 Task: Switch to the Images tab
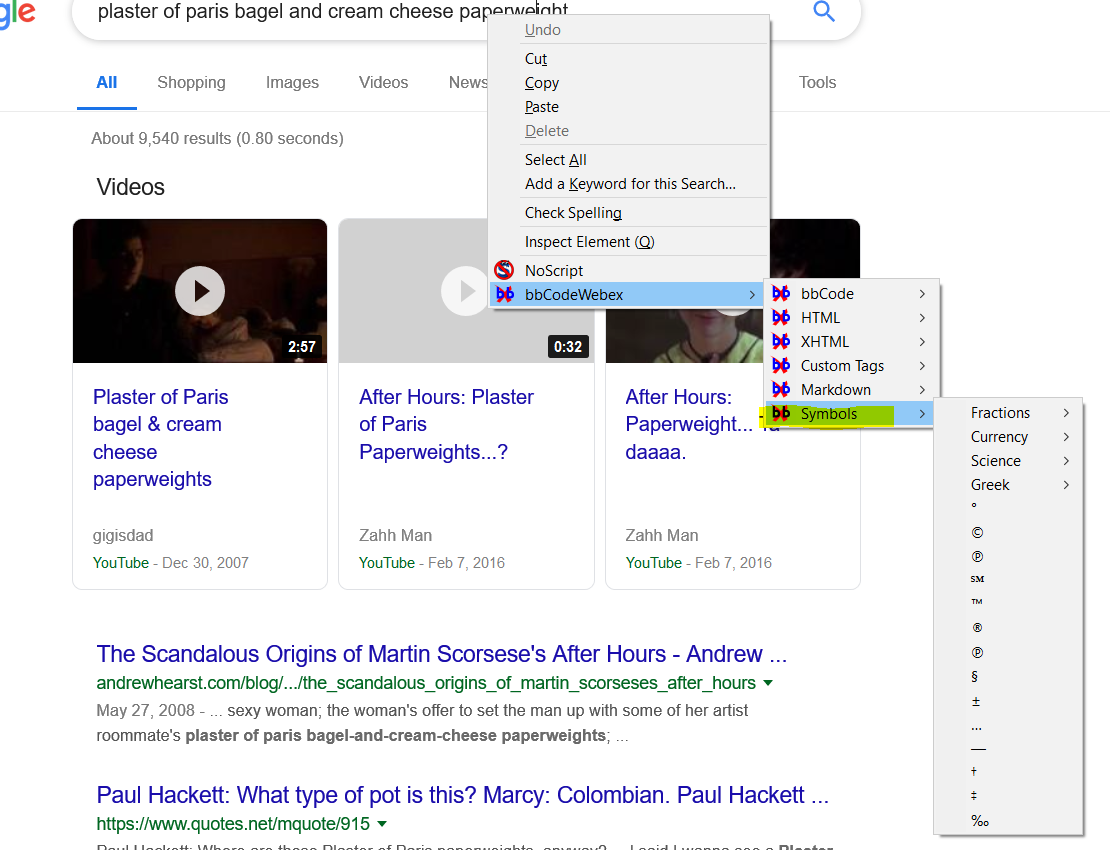292,83
